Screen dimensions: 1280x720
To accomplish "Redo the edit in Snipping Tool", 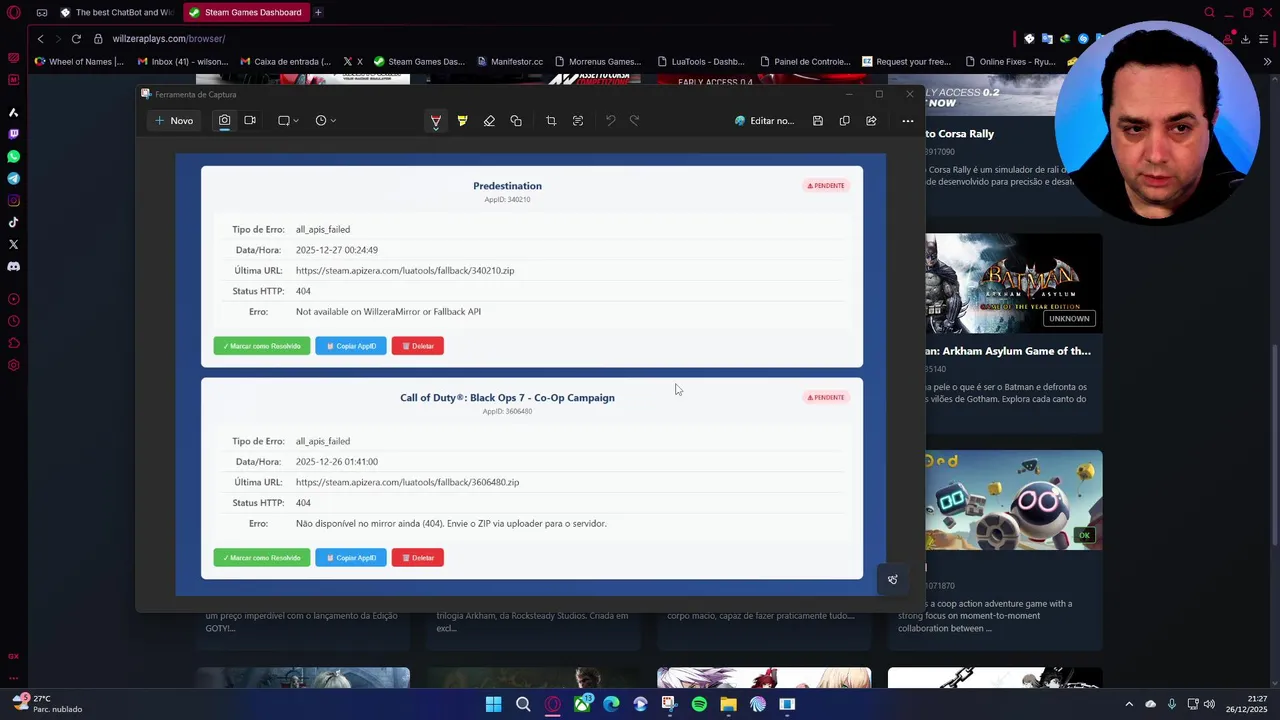I will 634,121.
